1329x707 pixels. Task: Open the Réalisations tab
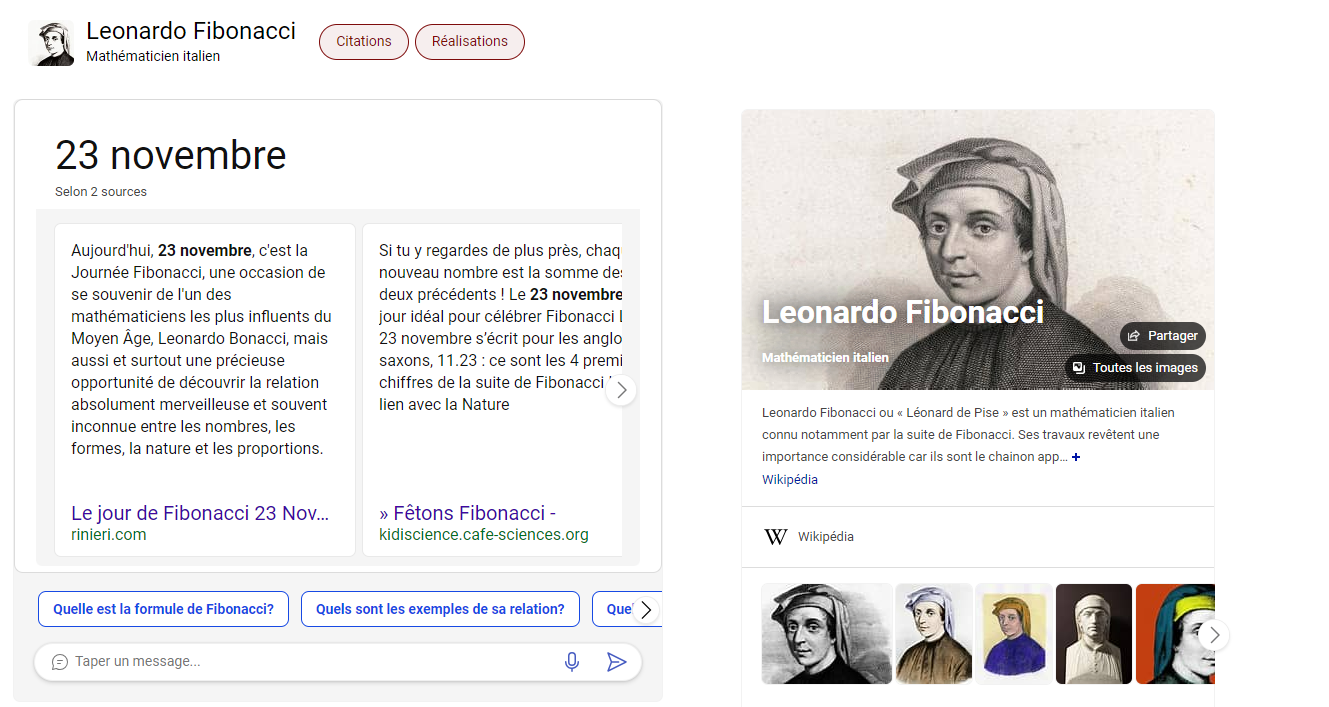pyautogui.click(x=470, y=42)
